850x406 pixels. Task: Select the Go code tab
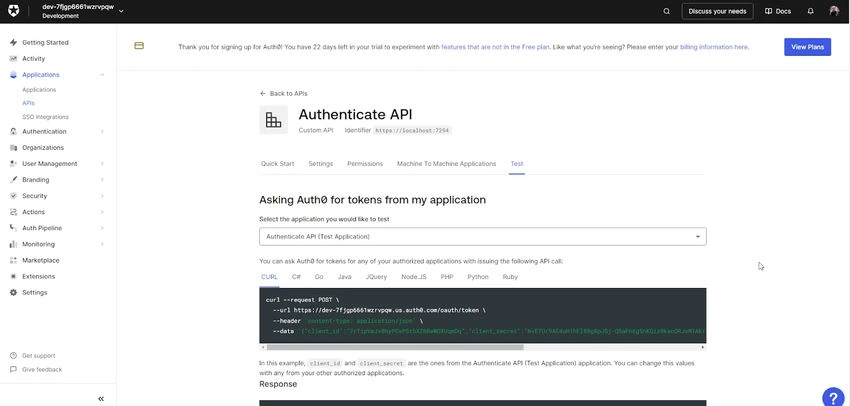(x=319, y=277)
